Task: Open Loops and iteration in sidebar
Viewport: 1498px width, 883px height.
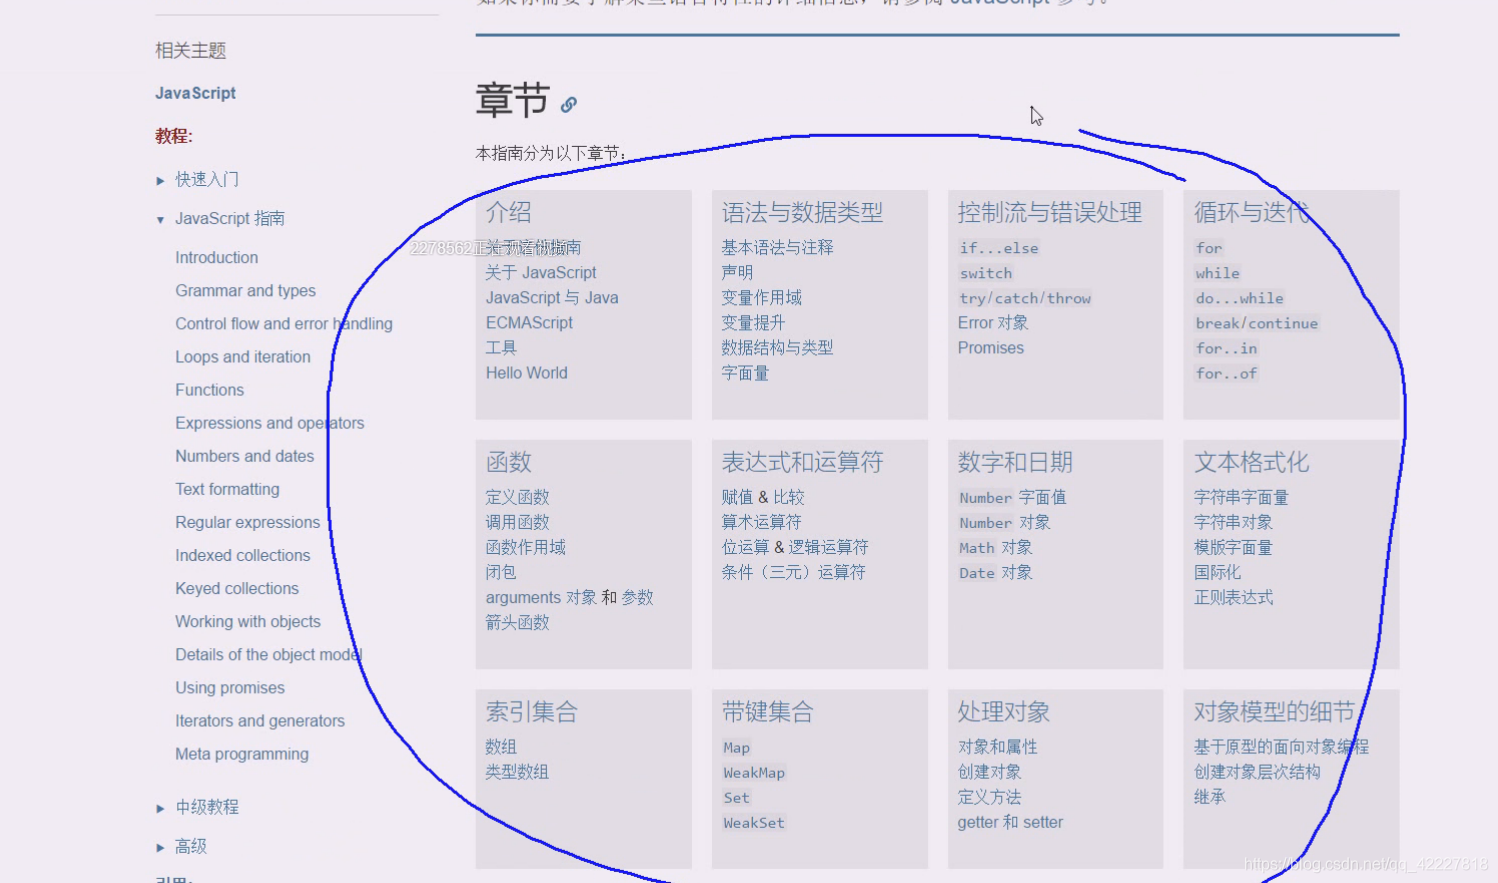Action: coord(243,356)
